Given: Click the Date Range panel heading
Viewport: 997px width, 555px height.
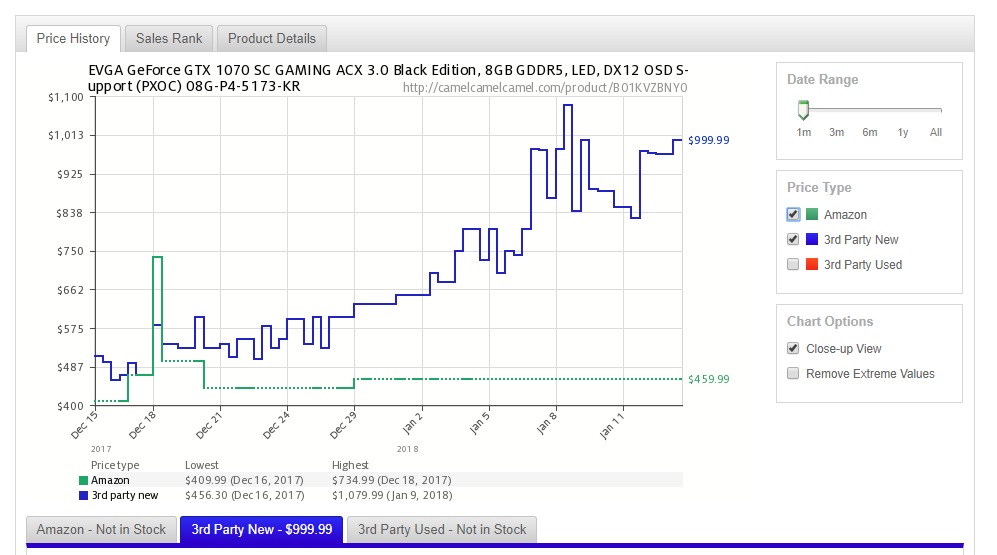Looking at the screenshot, I should coord(823,79).
